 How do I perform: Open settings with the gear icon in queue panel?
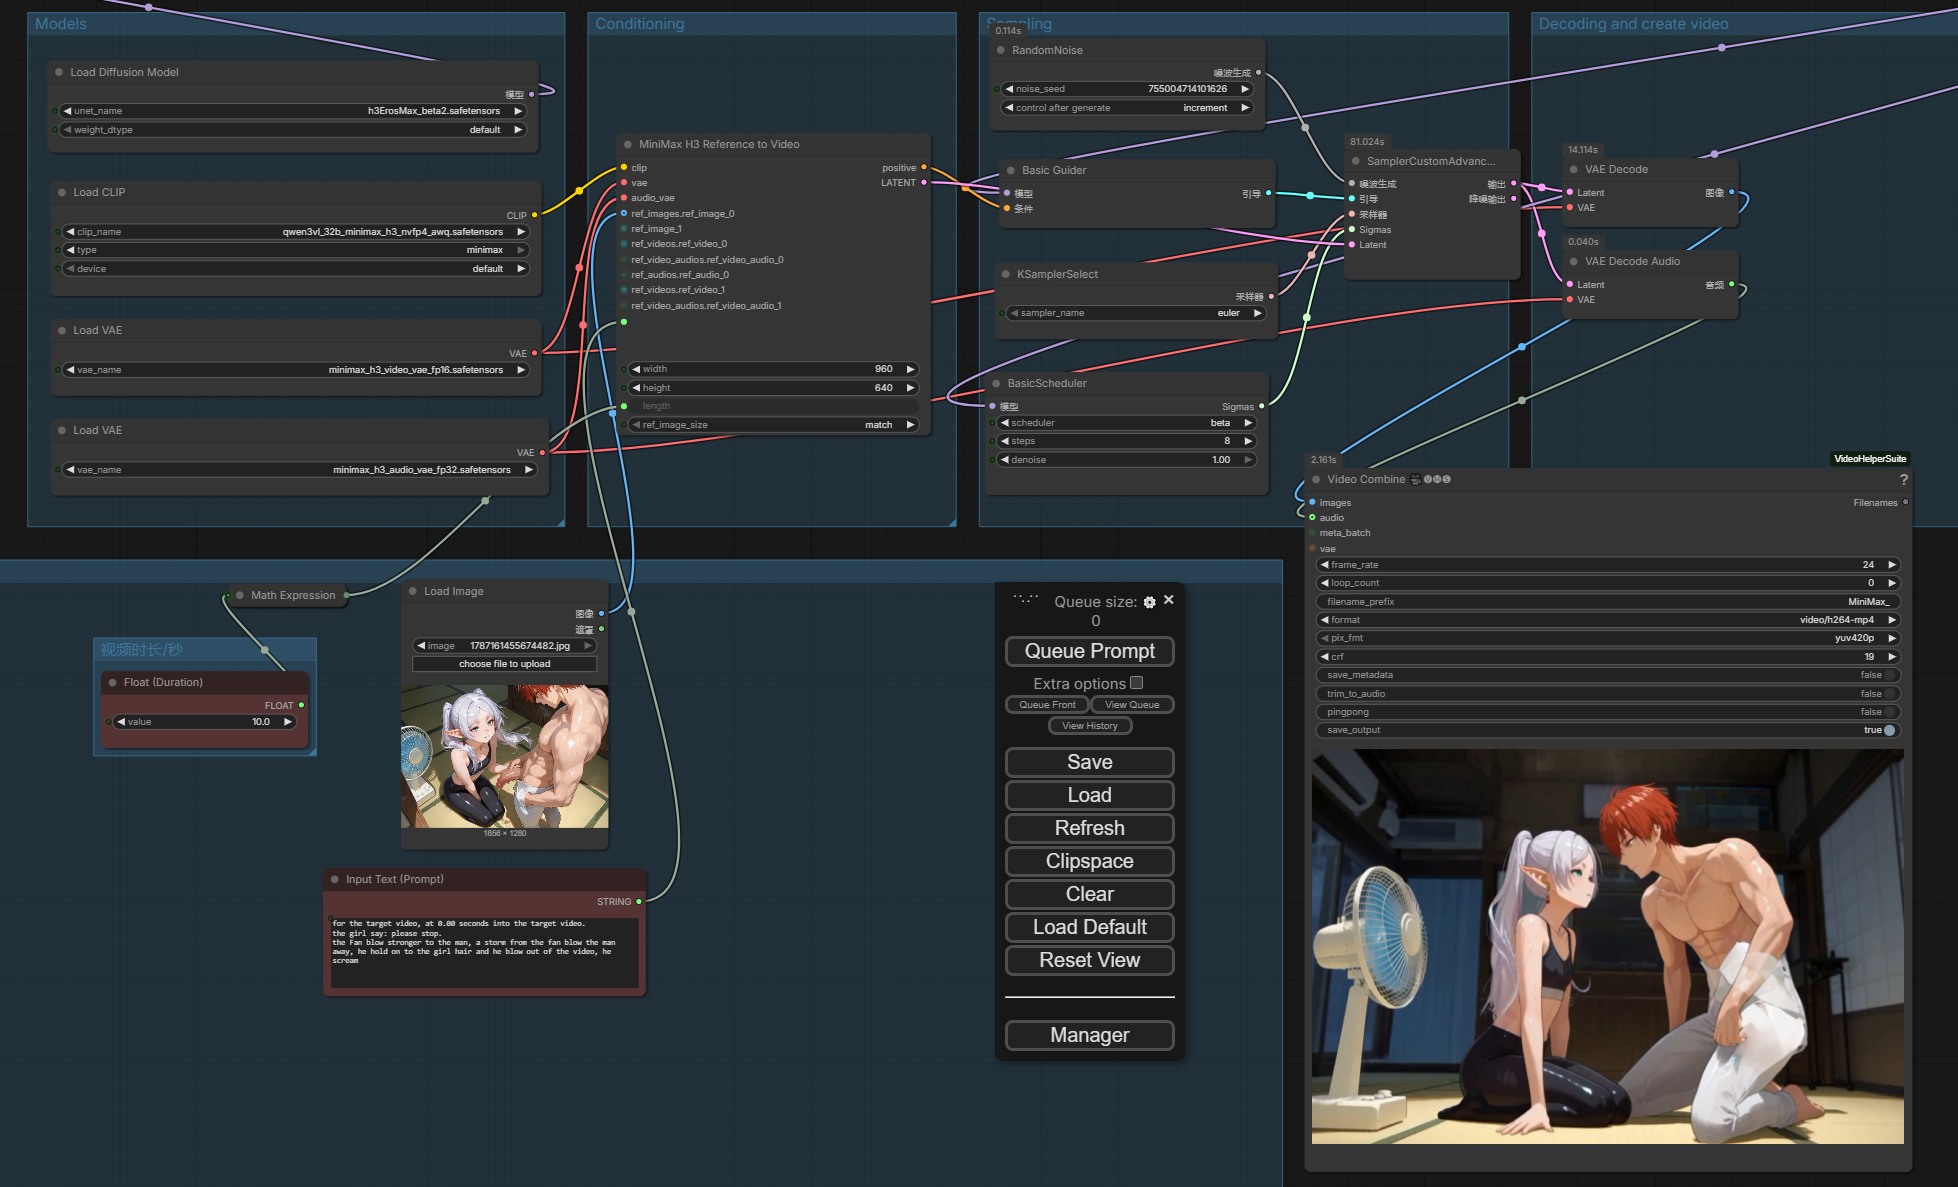pyautogui.click(x=1150, y=602)
